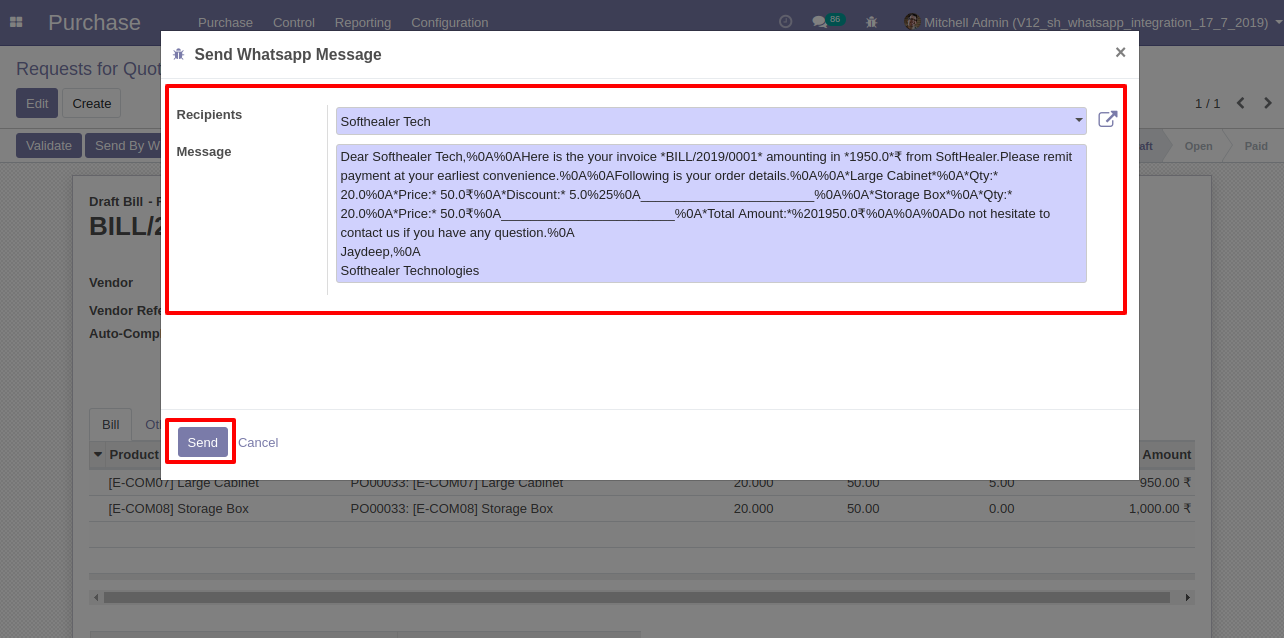Open the activities clock icon
This screenshot has width=1284, height=638.
coord(786,22)
